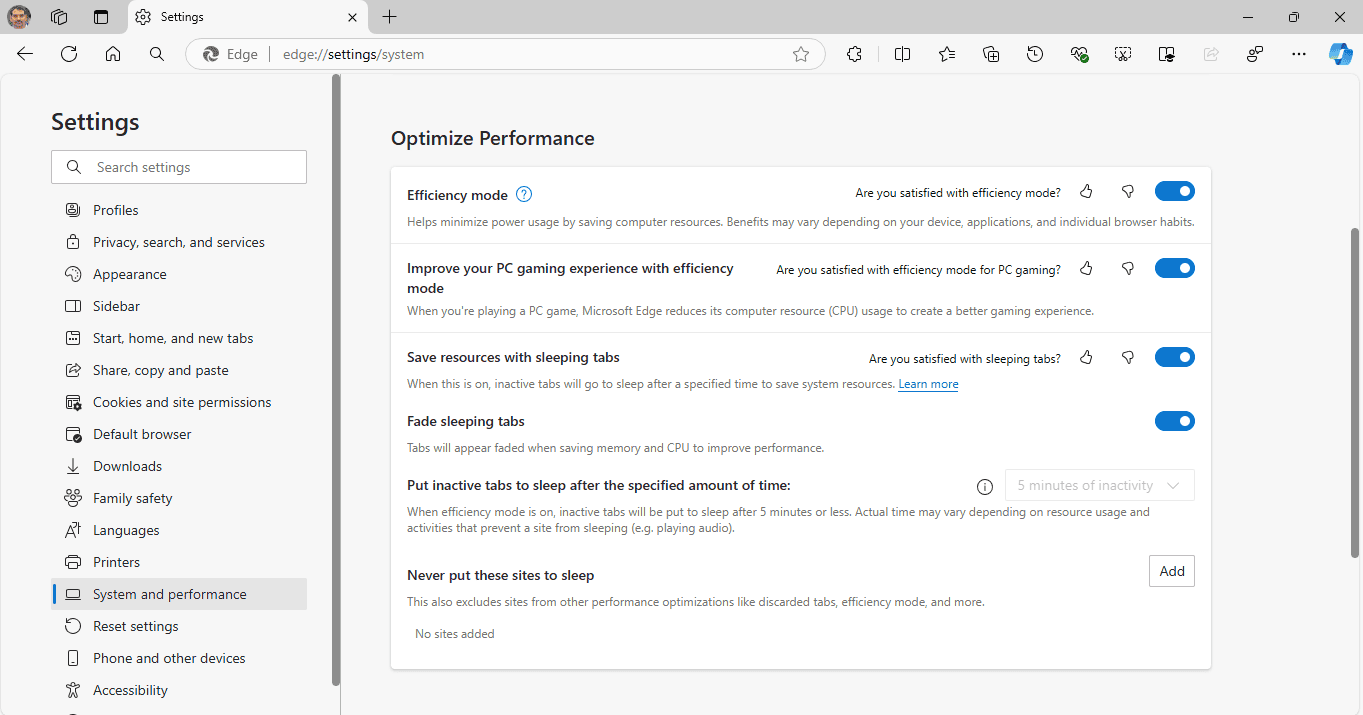This screenshot has height=715, width=1363.
Task: Follow the Learn more link
Action: 928,384
